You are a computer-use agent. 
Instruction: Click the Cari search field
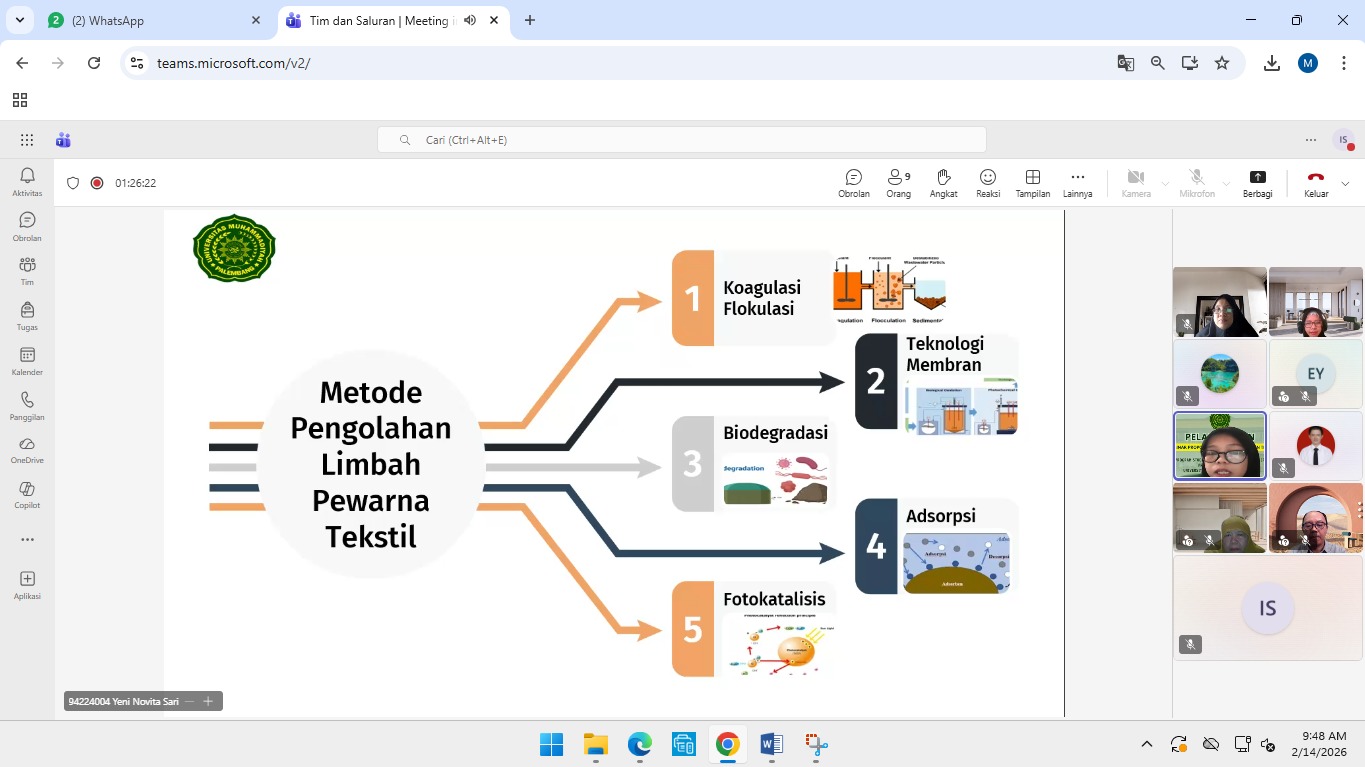(x=682, y=140)
